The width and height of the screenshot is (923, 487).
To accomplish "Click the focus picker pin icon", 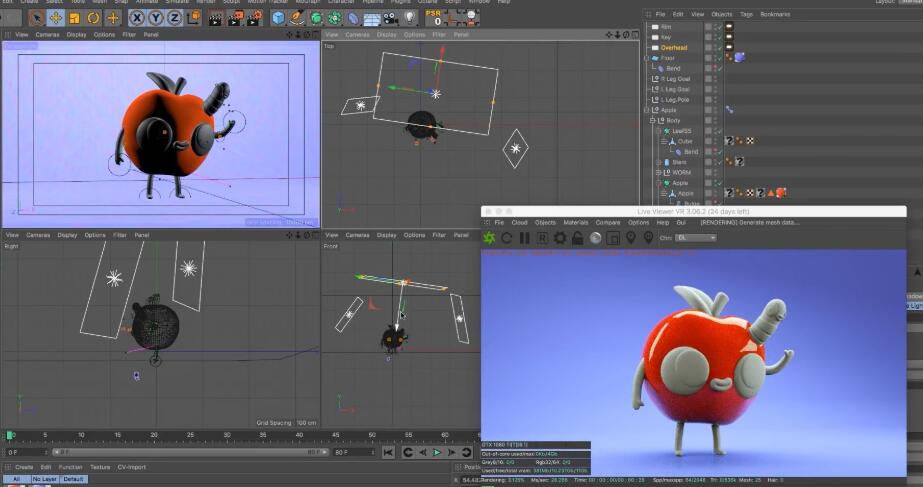I will pyautogui.click(x=630, y=238).
